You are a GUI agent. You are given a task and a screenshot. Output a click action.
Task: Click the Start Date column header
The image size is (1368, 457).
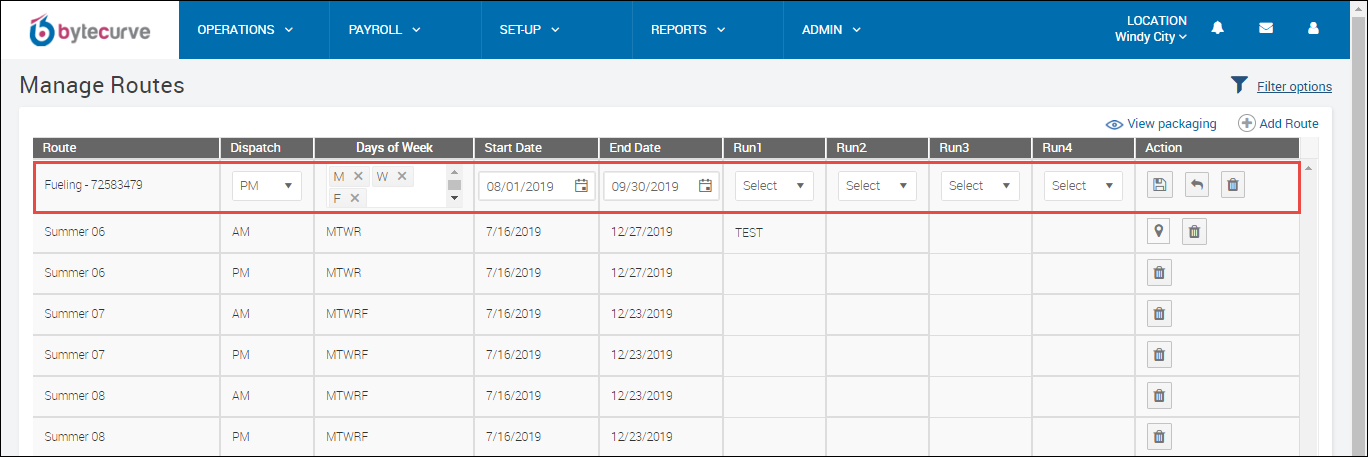pos(536,148)
